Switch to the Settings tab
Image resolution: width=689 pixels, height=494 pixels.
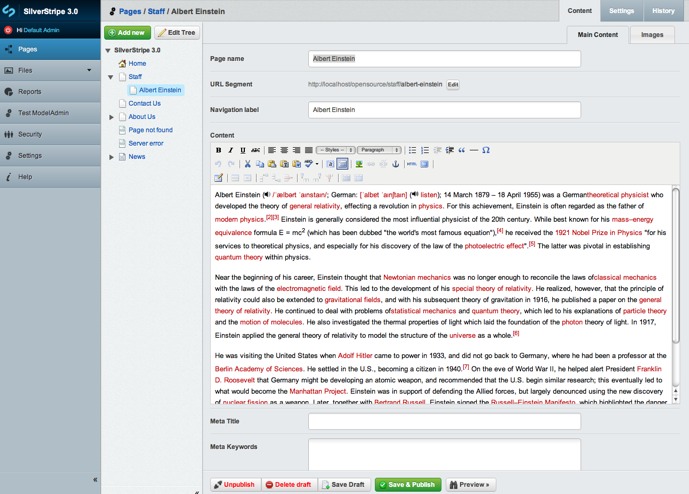(x=621, y=11)
